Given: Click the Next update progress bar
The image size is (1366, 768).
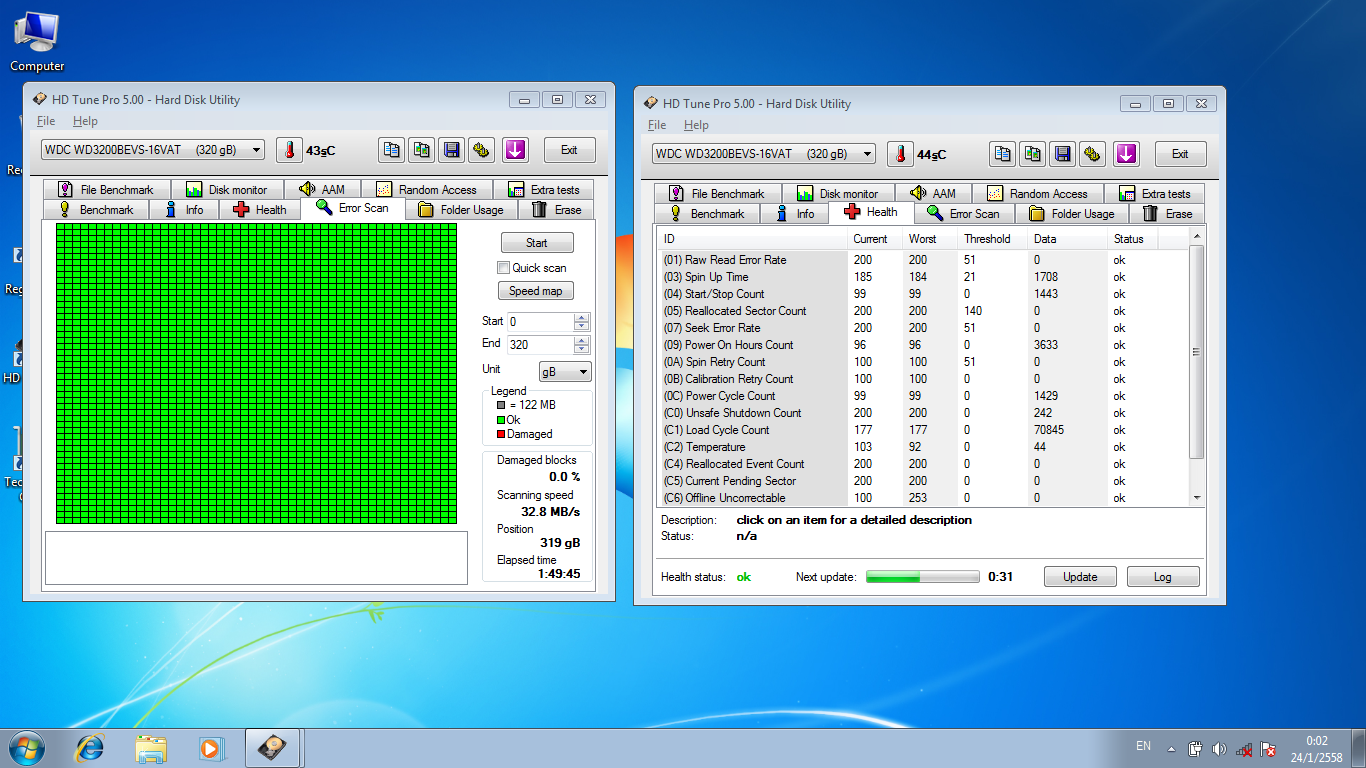Looking at the screenshot, I should pyautogui.click(x=922, y=577).
